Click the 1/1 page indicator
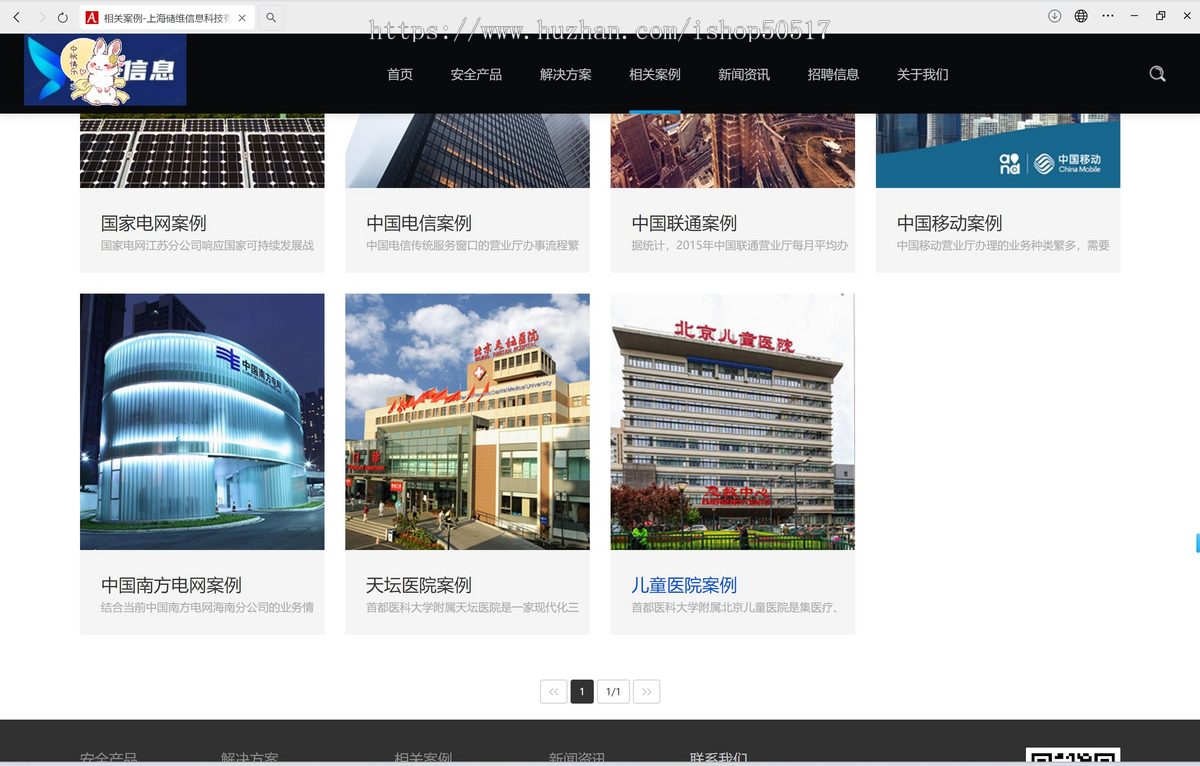The image size is (1200, 766). tap(613, 691)
